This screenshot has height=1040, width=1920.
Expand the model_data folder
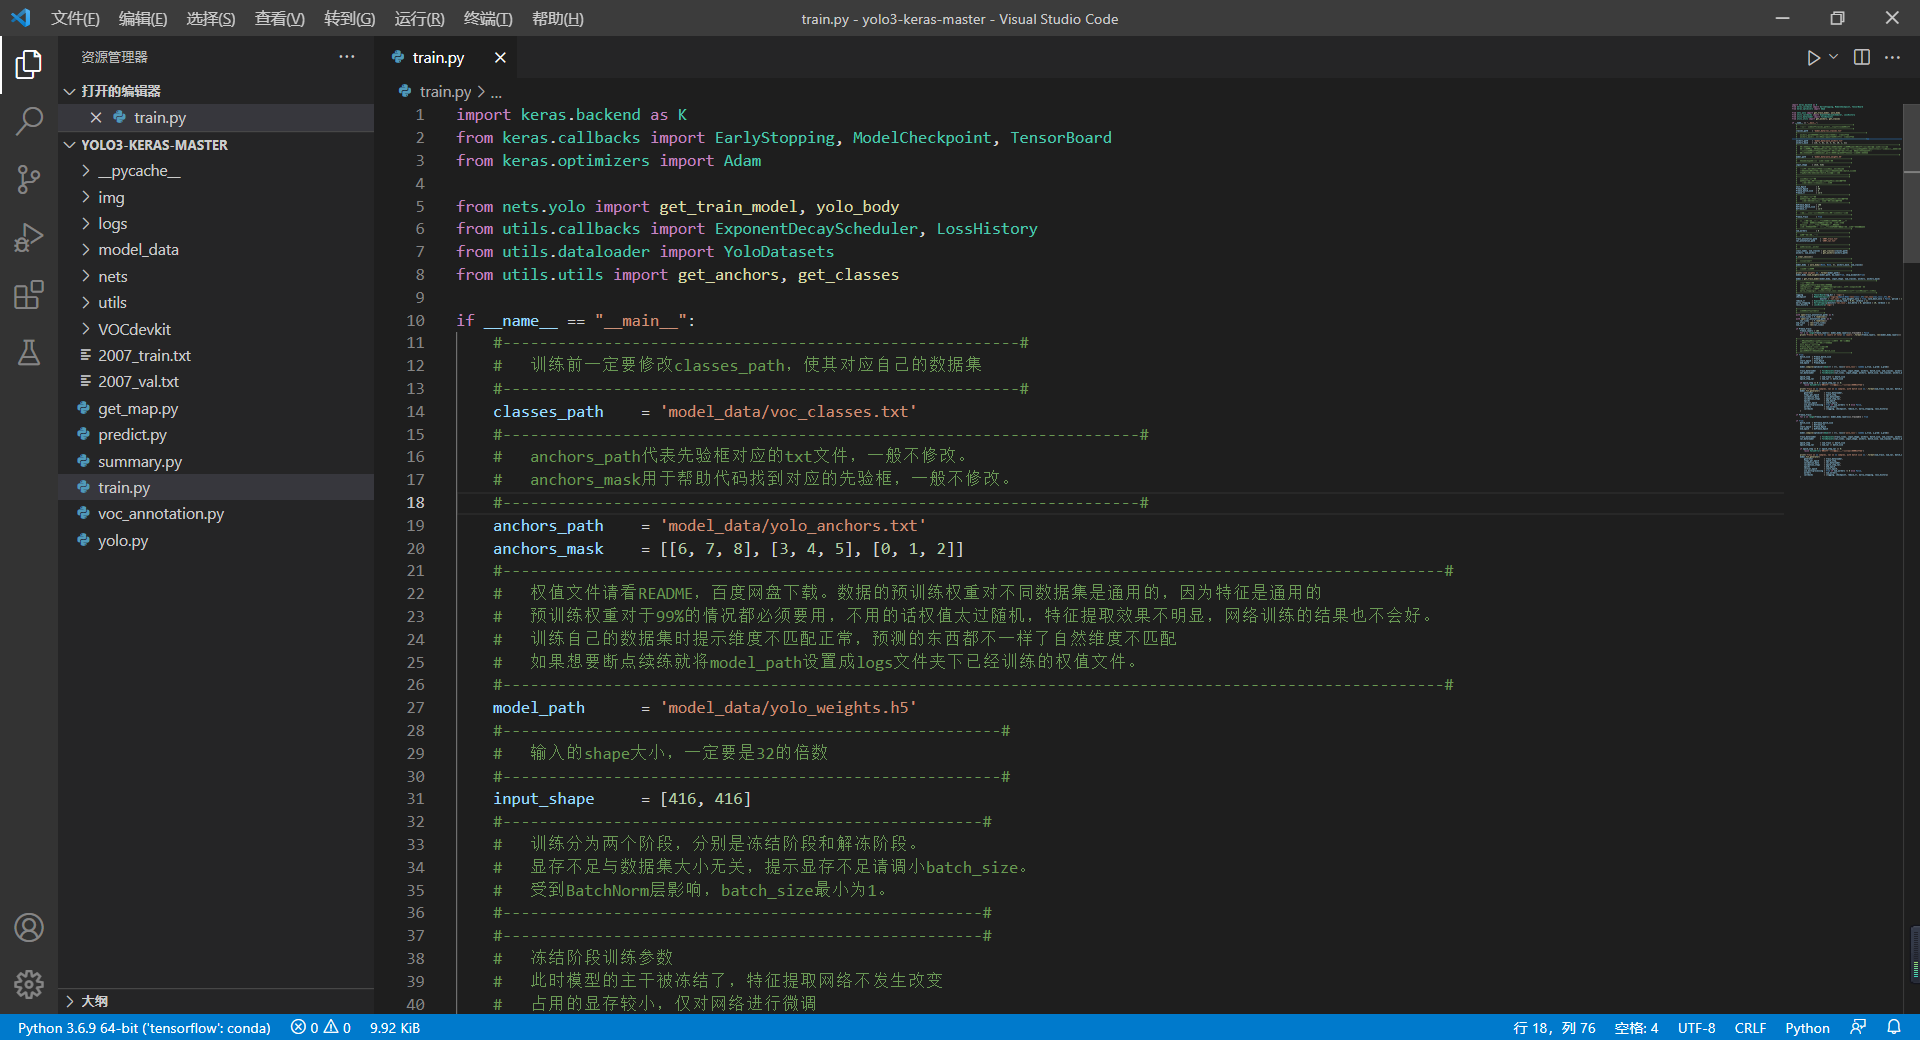tap(216, 250)
